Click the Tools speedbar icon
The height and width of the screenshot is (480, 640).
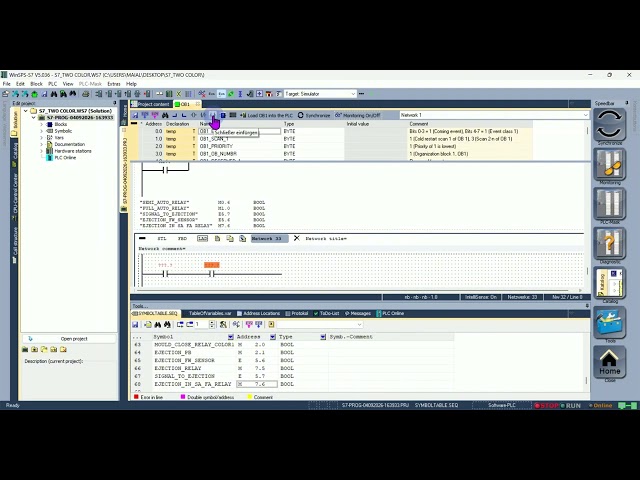[x=609, y=322]
